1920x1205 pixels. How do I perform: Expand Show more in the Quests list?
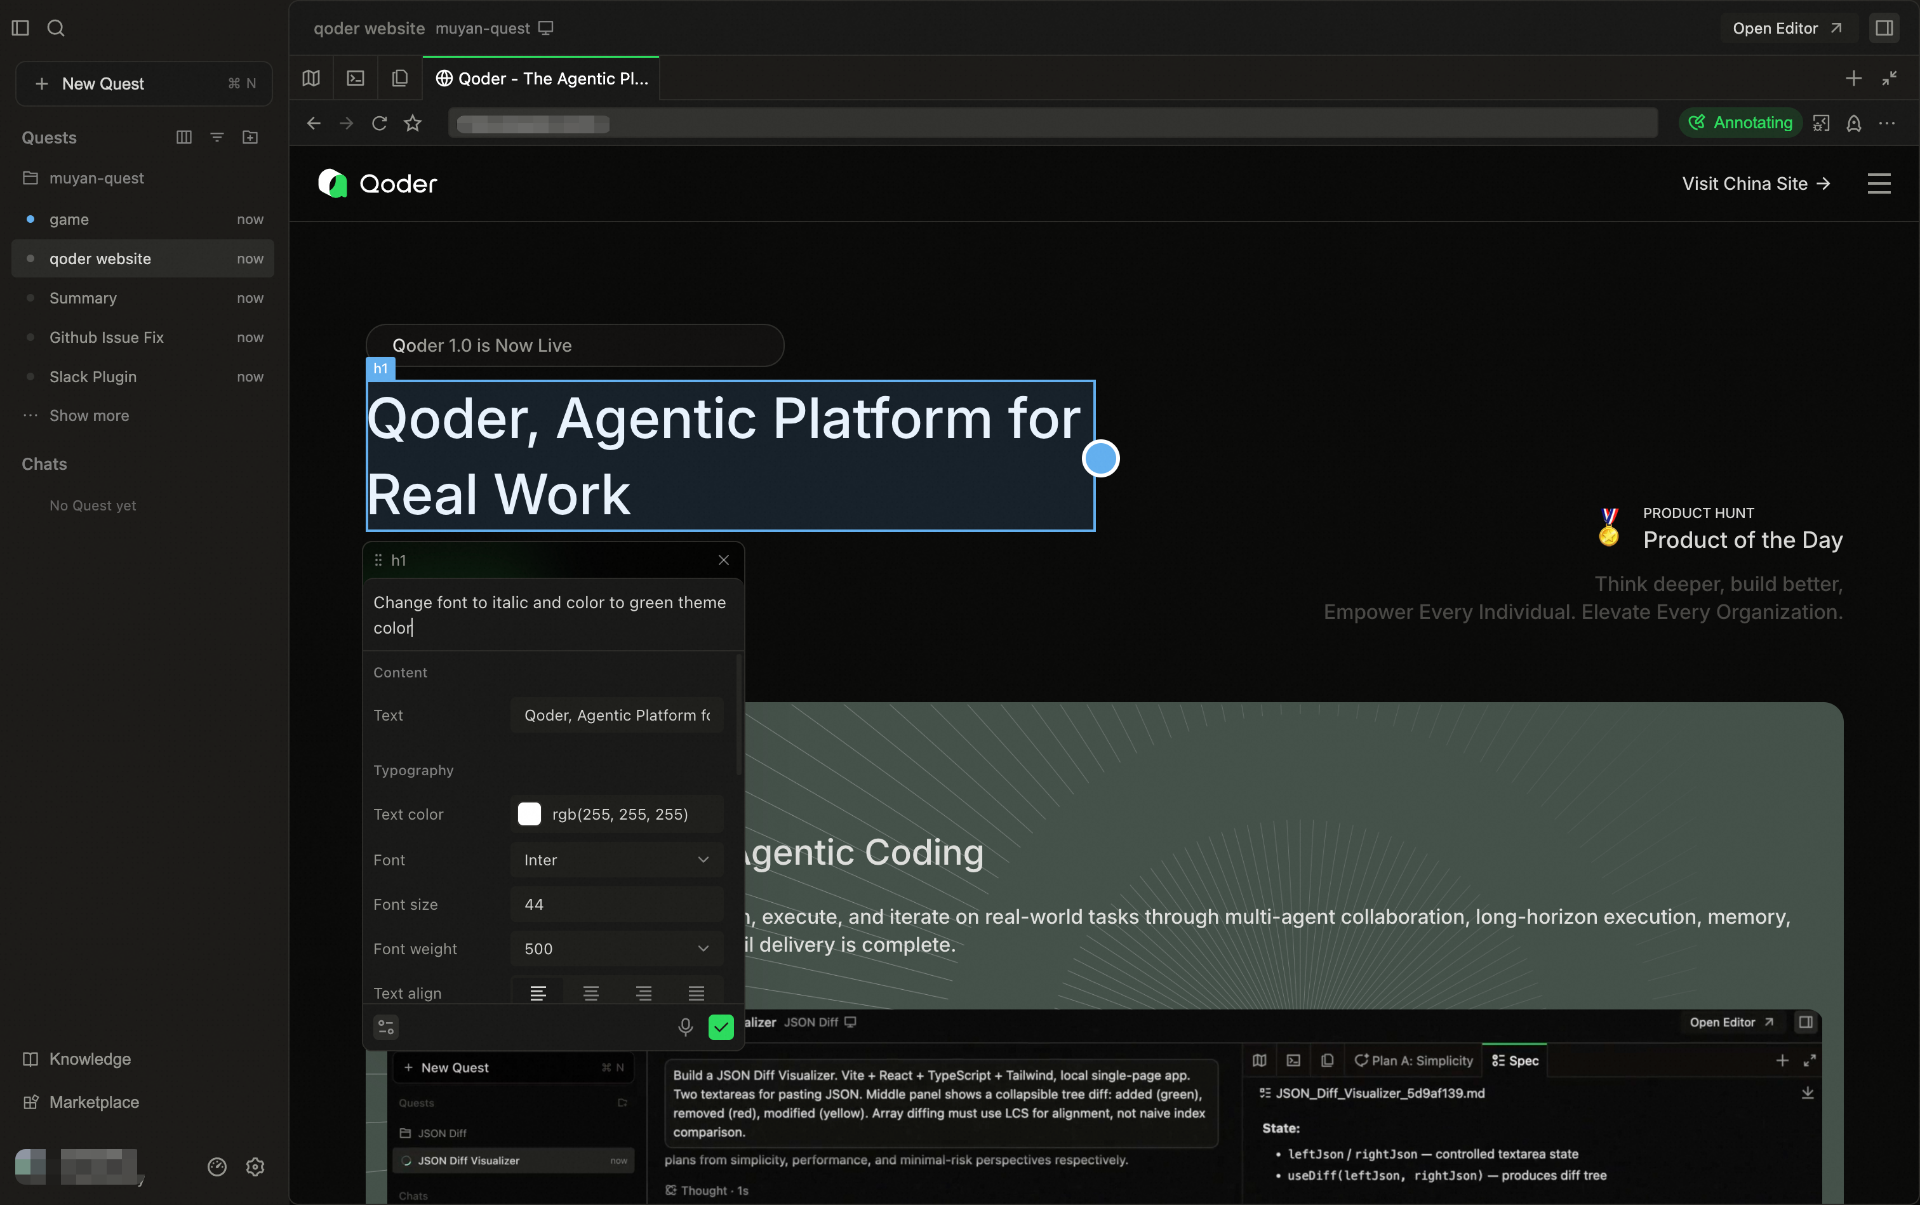[x=89, y=416]
